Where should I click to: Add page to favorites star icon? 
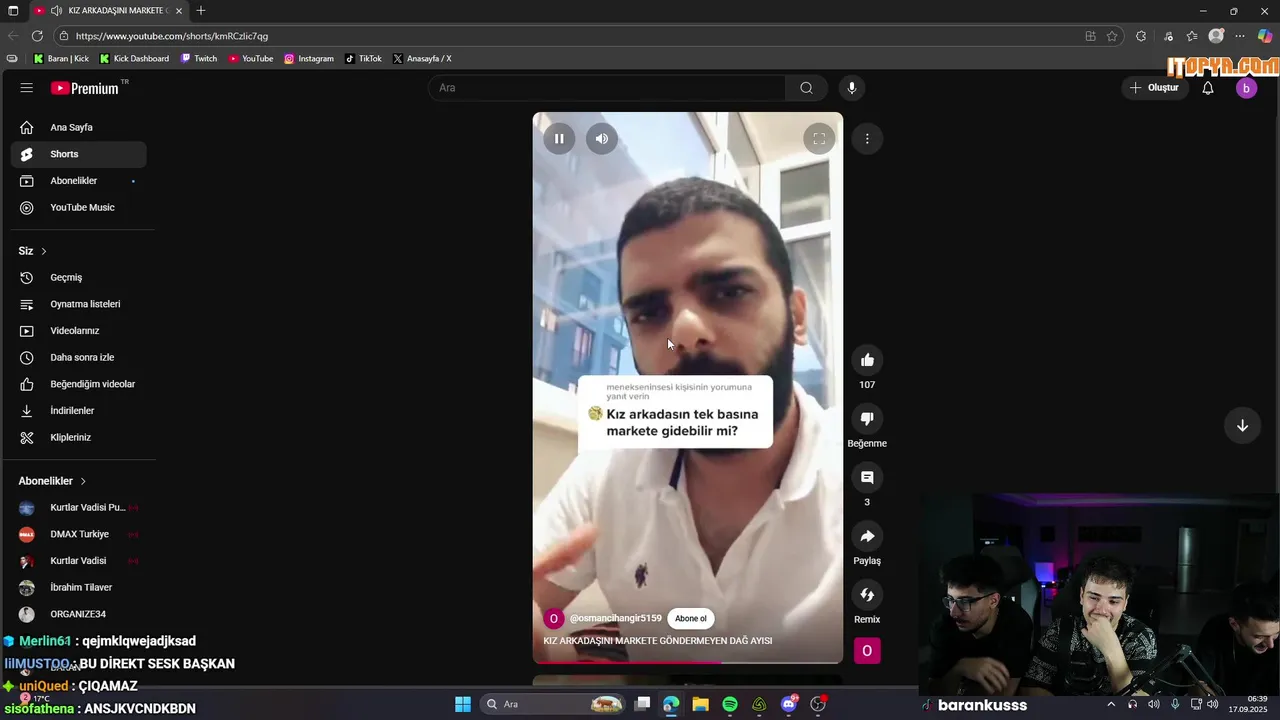(1112, 36)
